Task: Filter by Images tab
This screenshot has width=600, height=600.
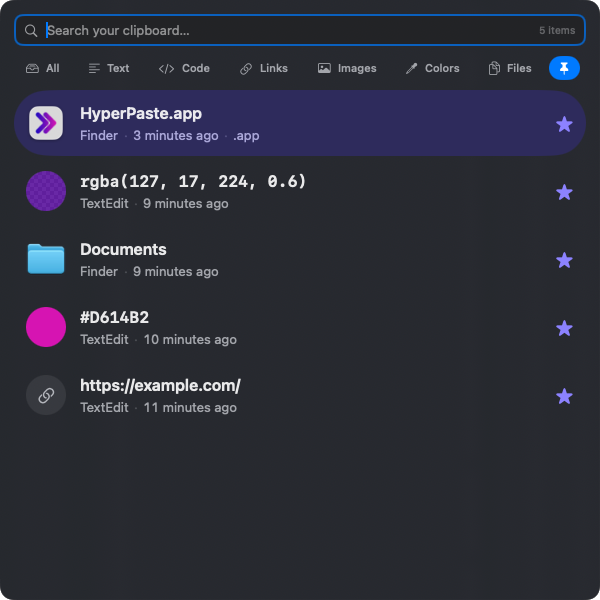Action: 347,68
